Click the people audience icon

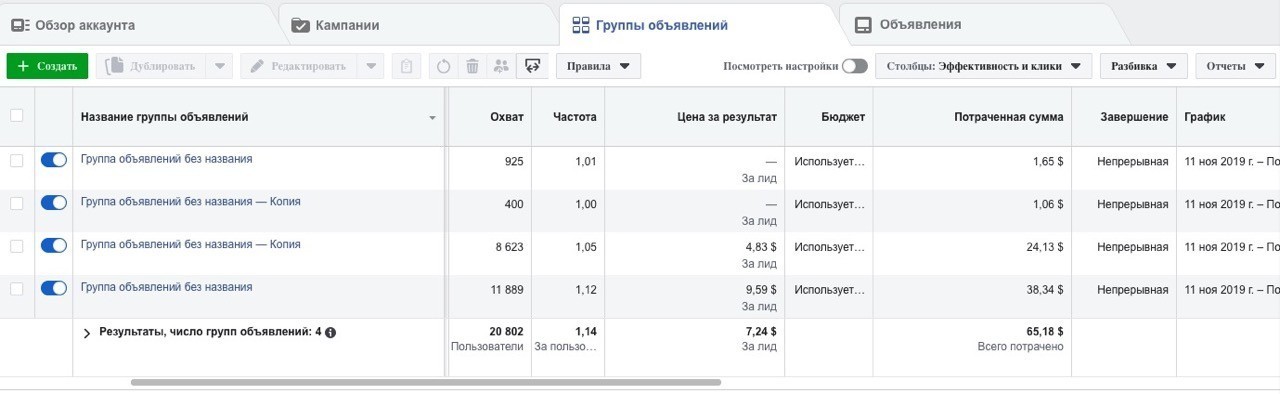click(501, 66)
